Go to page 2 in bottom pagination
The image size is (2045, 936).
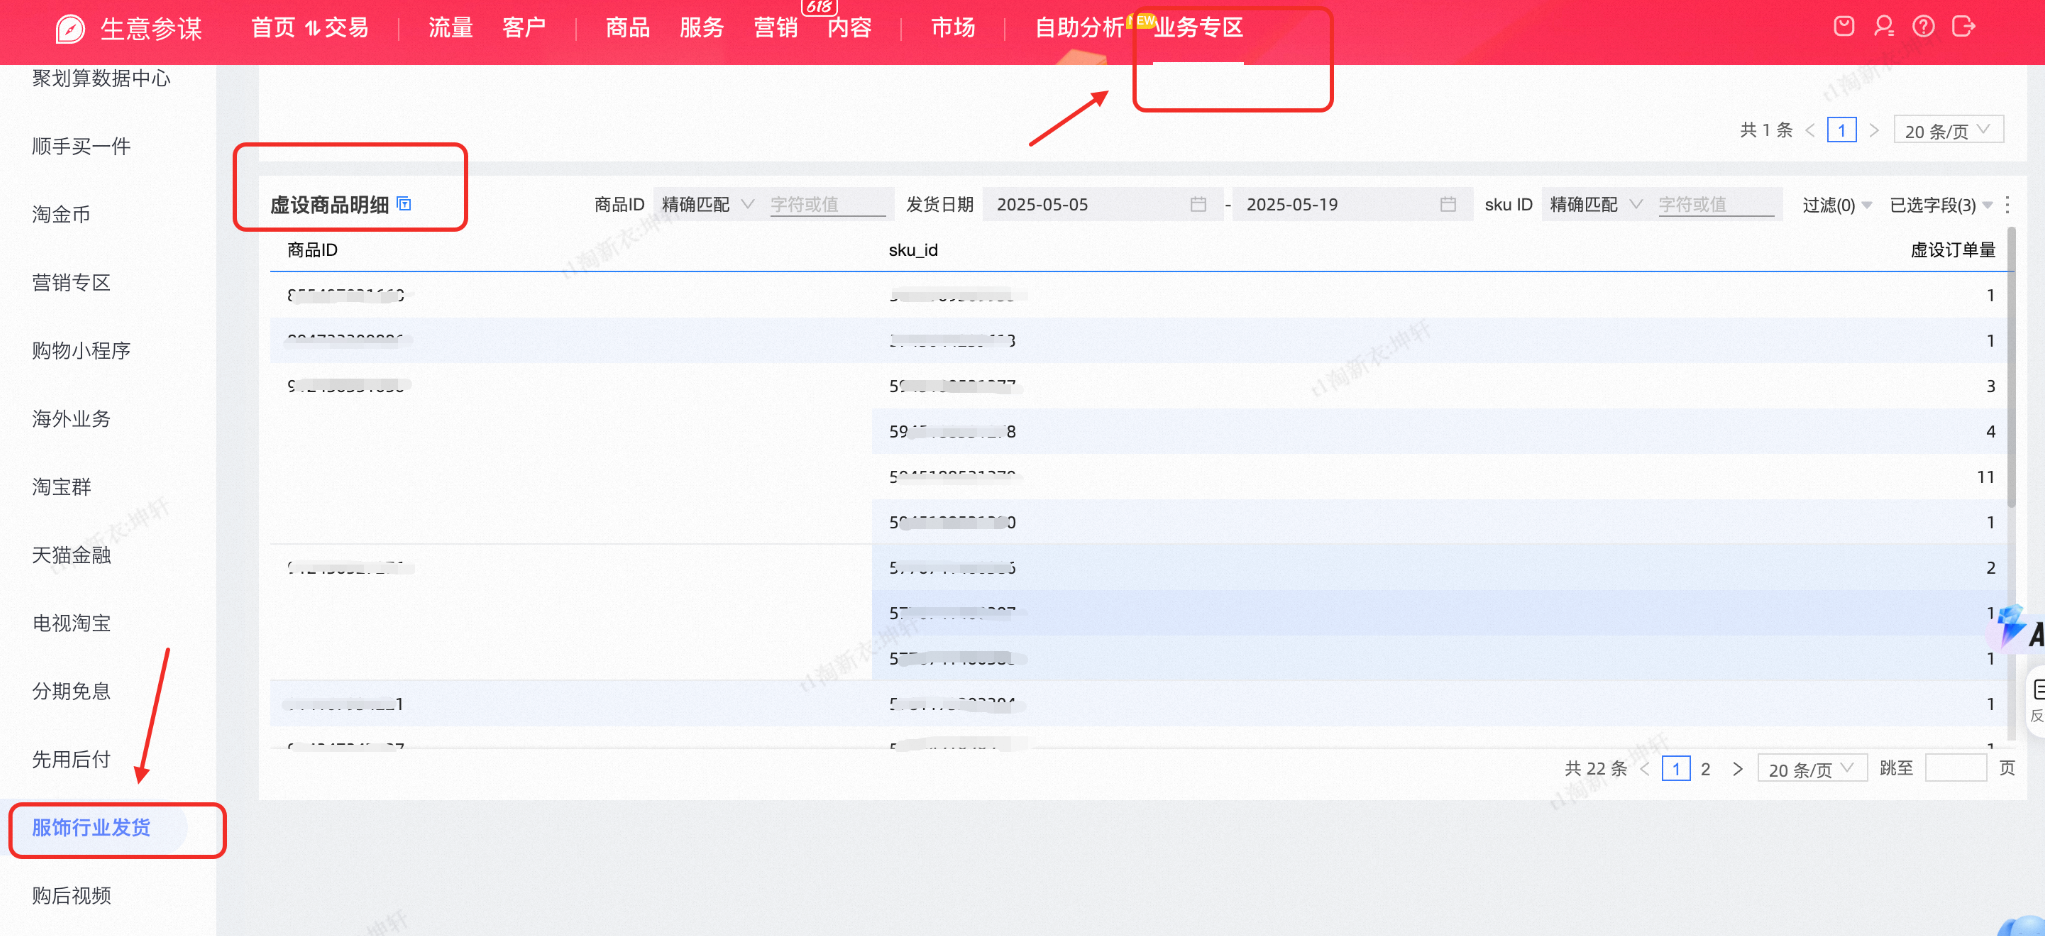click(1706, 769)
